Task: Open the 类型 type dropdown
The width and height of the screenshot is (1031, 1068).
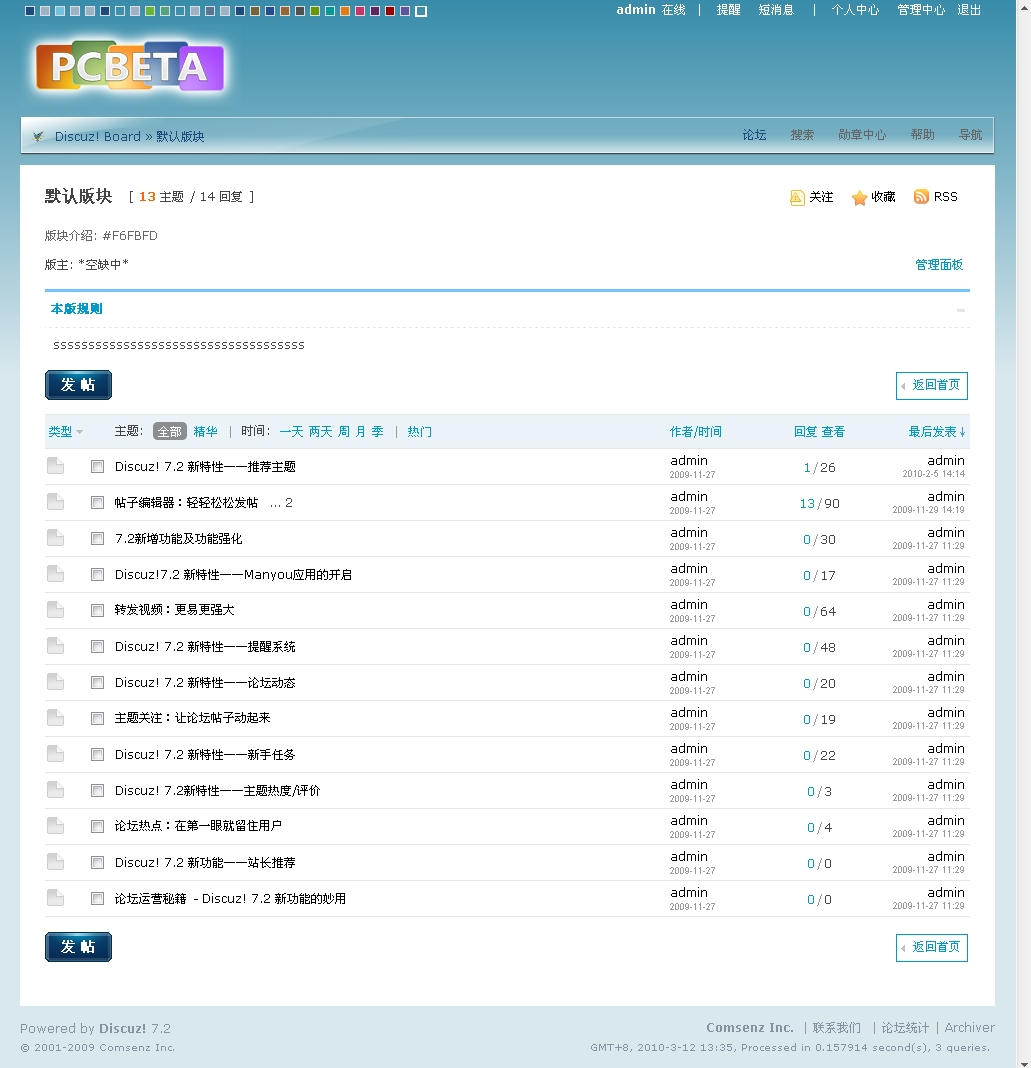Action: coord(65,432)
